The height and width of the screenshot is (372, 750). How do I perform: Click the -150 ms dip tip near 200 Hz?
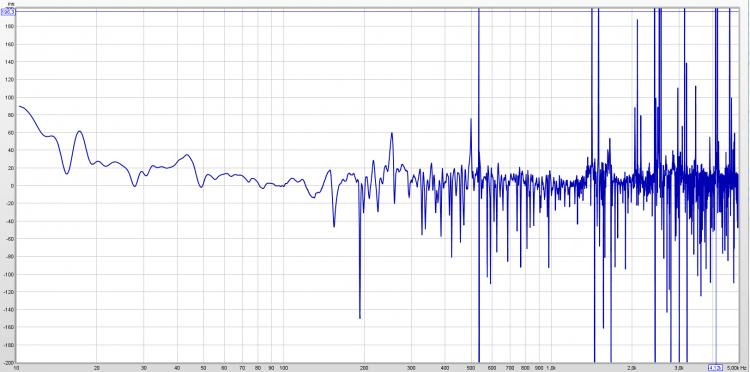[x=360, y=317]
